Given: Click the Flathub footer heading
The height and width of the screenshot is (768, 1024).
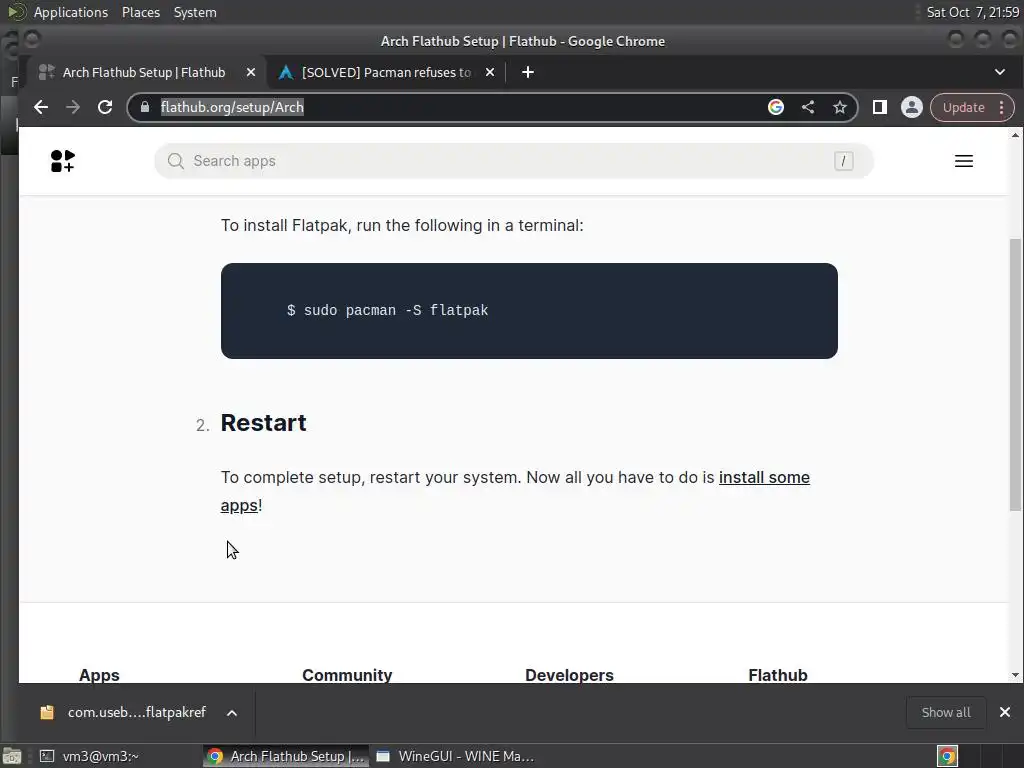Looking at the screenshot, I should [778, 675].
